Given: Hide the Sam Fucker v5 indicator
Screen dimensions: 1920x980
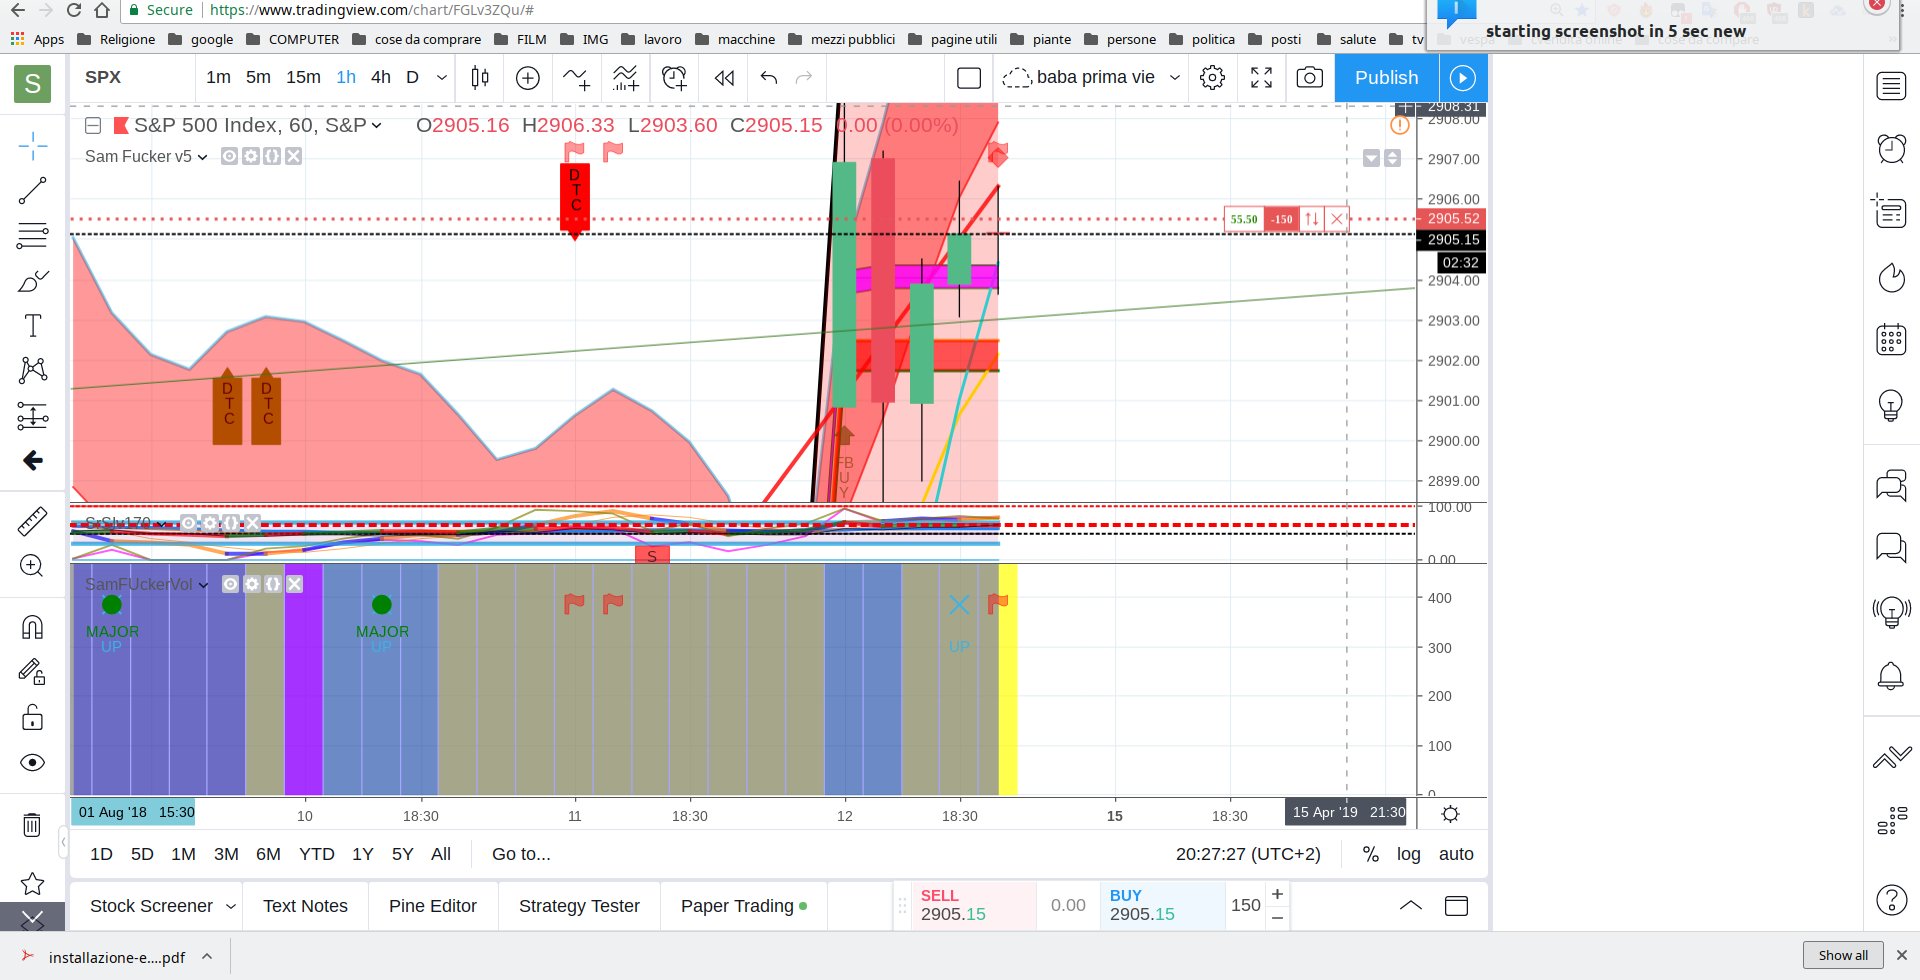Looking at the screenshot, I should (x=229, y=156).
